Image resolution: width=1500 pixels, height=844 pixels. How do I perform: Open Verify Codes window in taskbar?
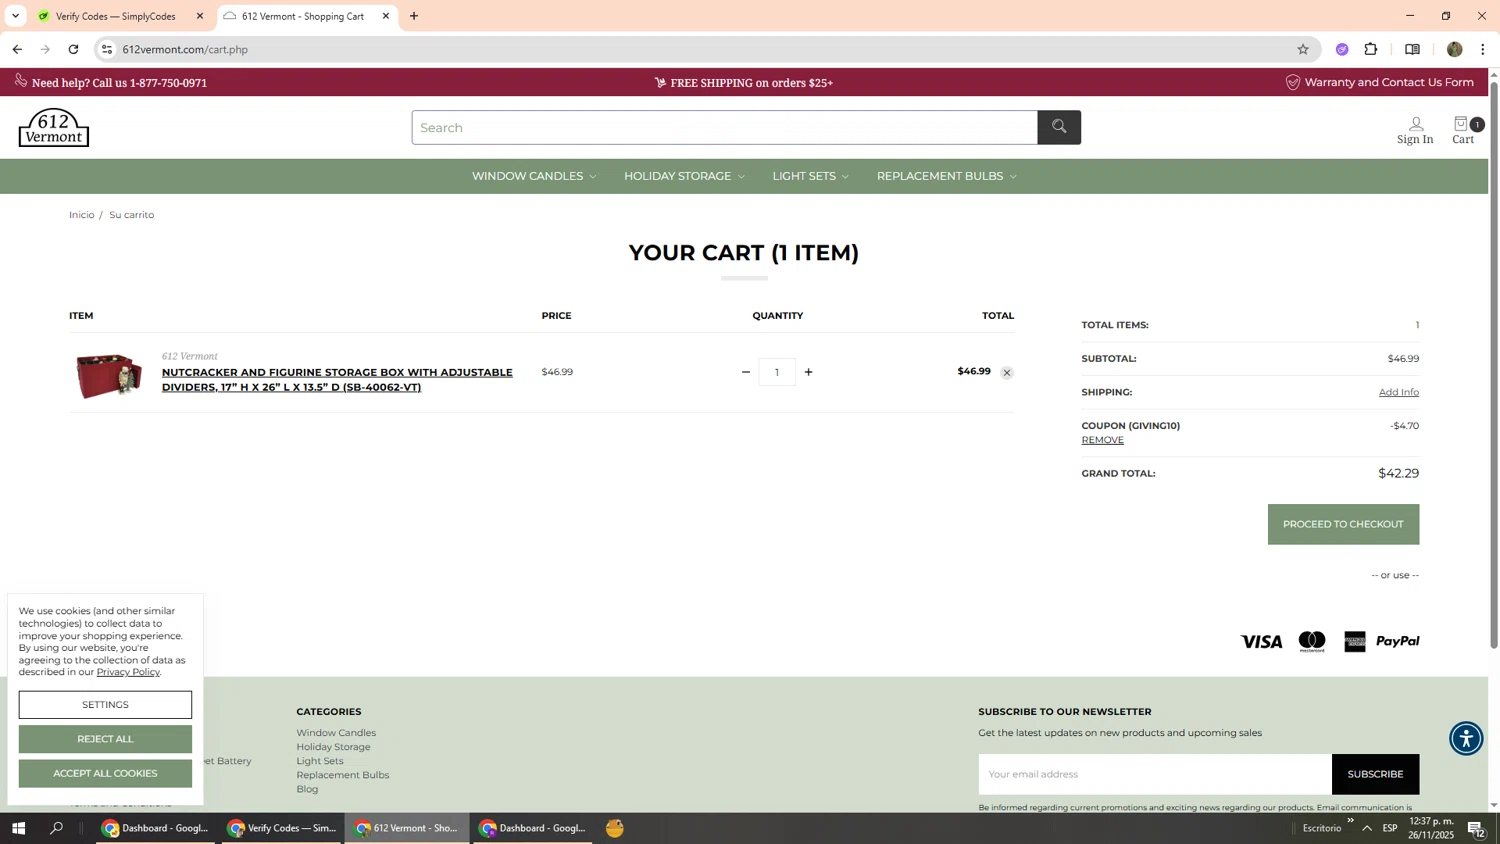[281, 828]
